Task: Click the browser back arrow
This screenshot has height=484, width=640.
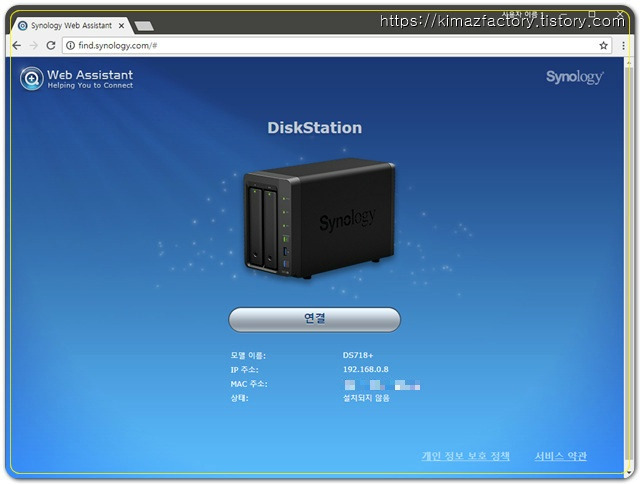Action: 17,46
